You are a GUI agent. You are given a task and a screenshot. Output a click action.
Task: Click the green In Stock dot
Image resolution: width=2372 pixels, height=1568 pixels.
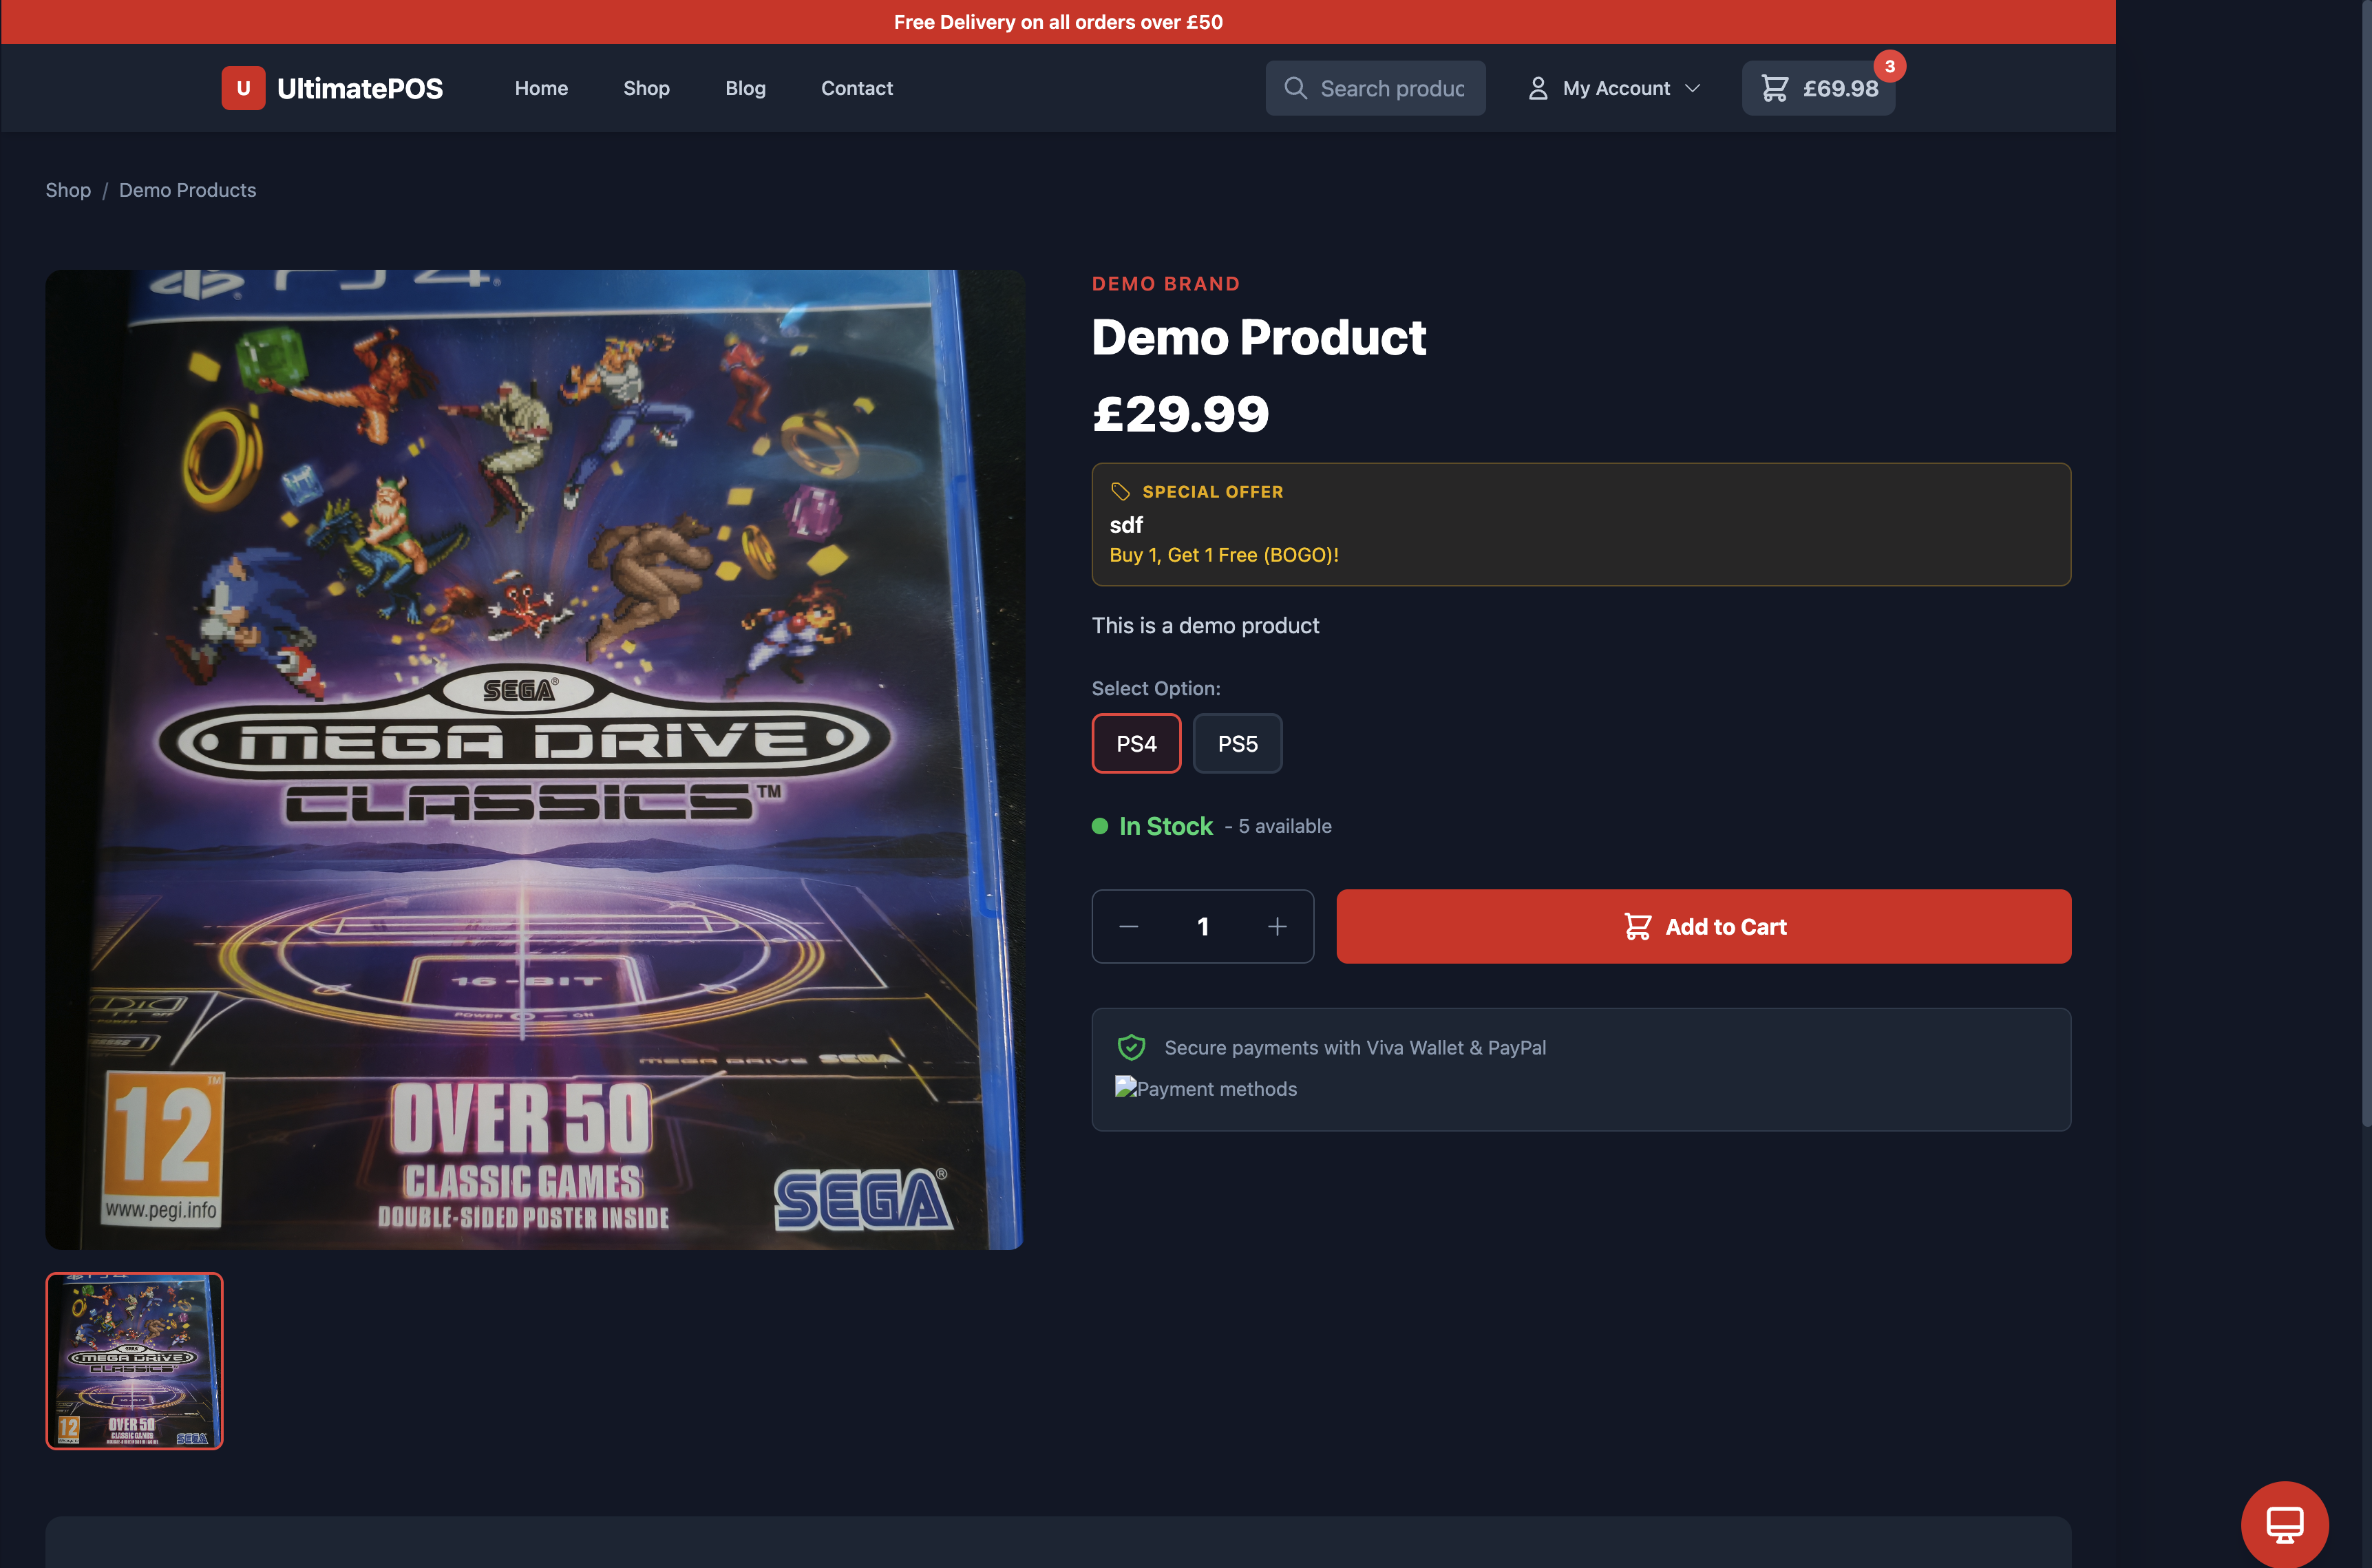tap(1100, 826)
